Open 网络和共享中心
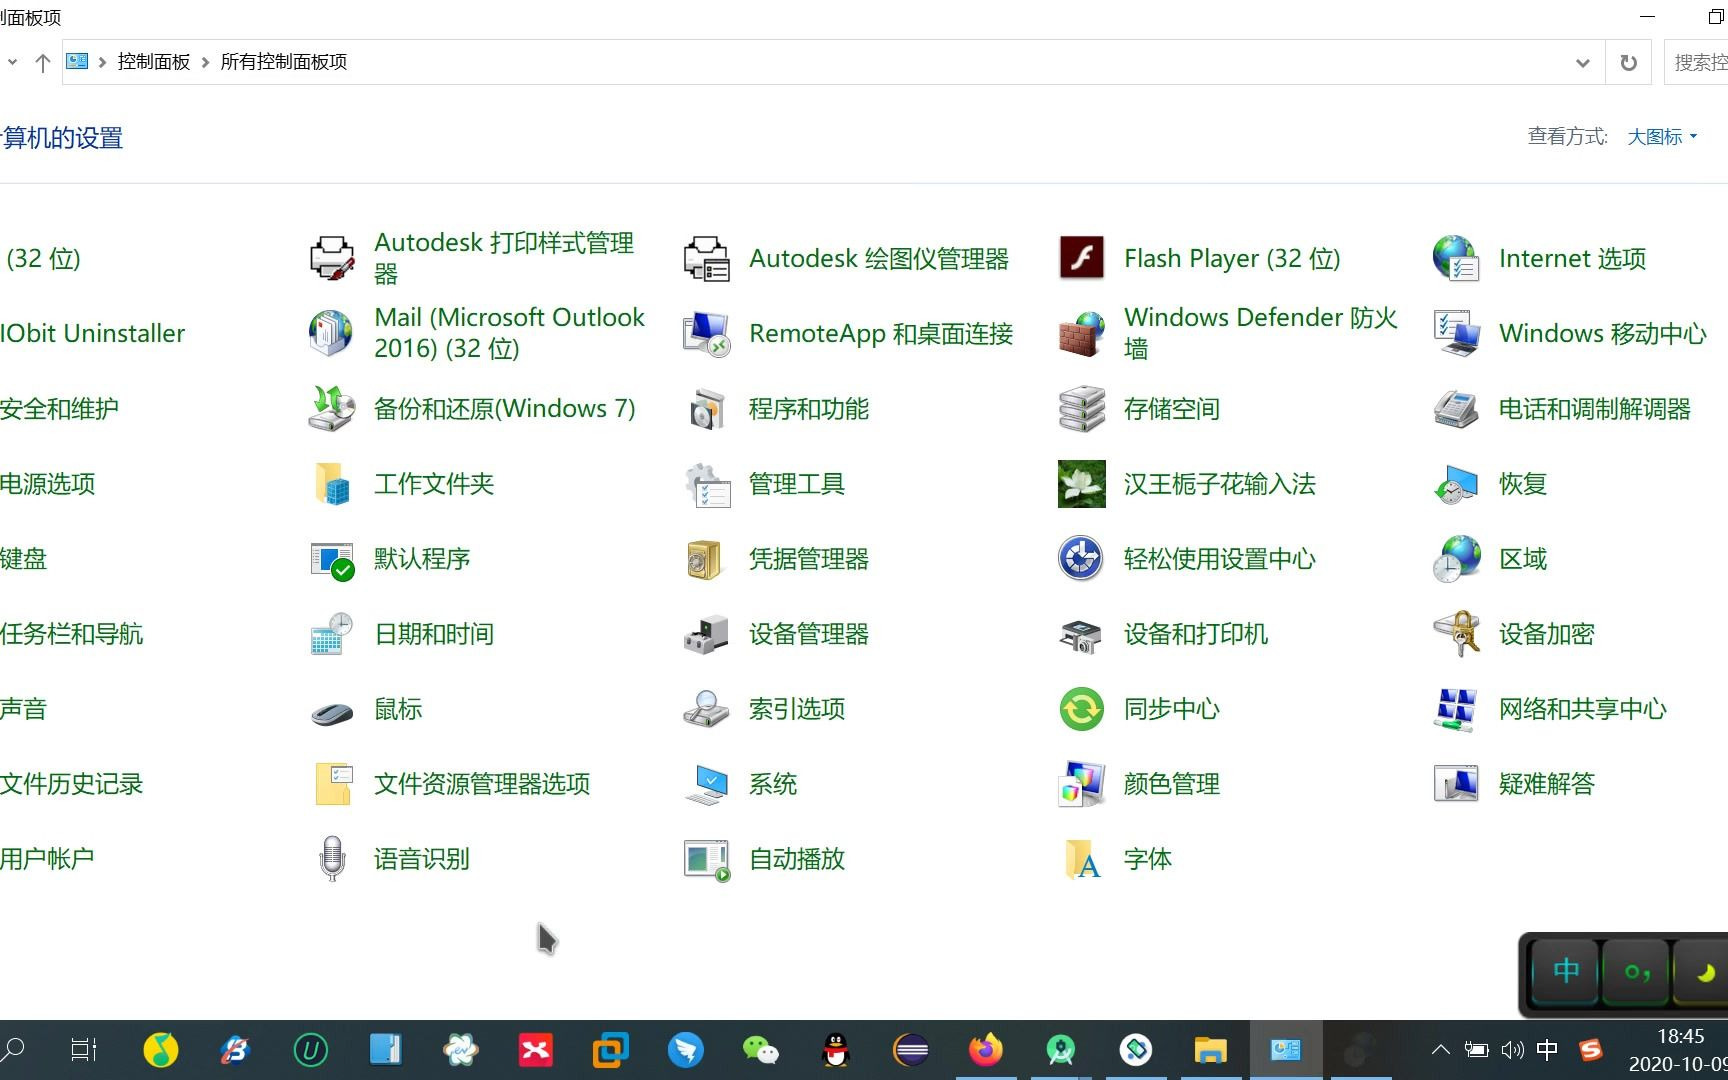This screenshot has height=1080, width=1728. (x=1583, y=709)
